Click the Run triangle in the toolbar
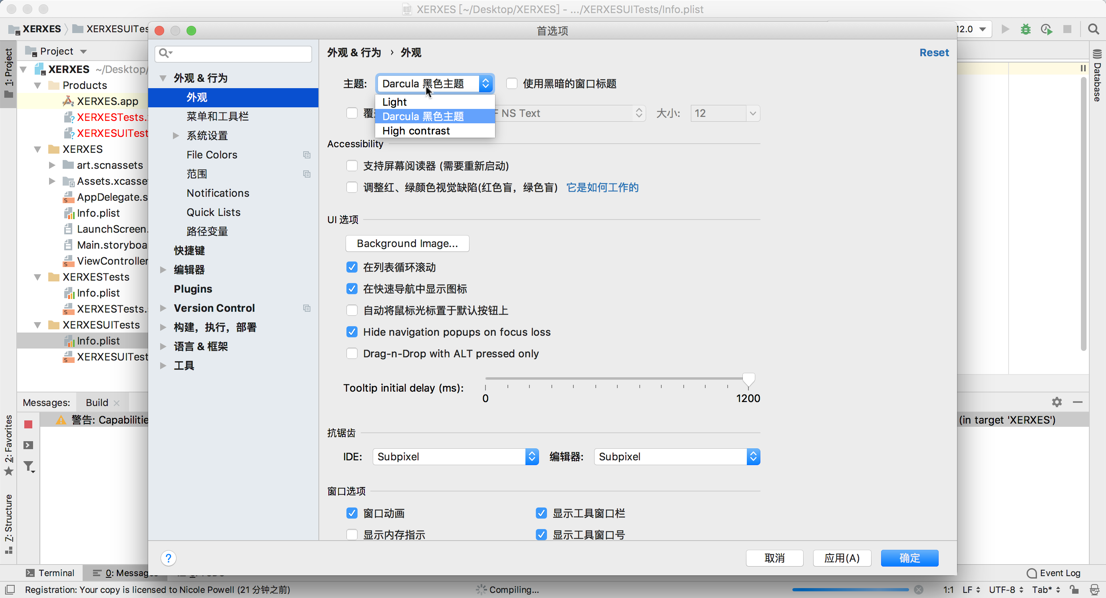 (x=1005, y=29)
